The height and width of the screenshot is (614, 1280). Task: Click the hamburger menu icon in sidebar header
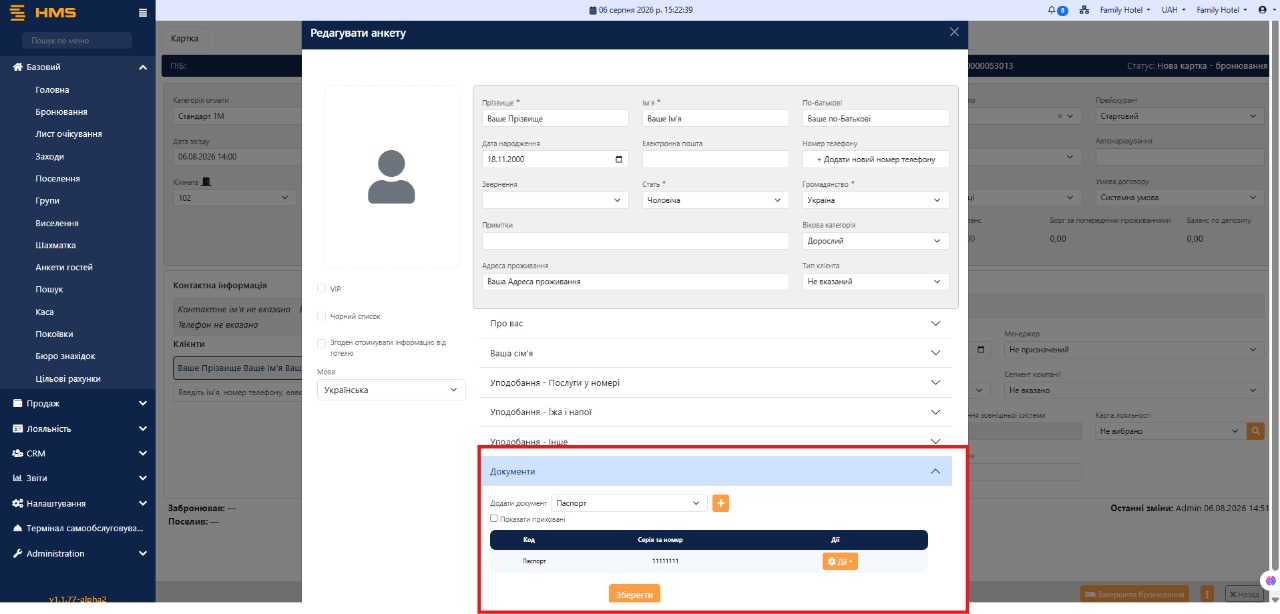[143, 12]
